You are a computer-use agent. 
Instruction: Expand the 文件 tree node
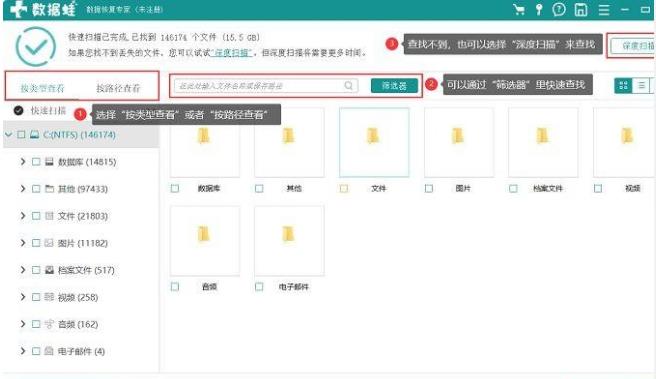click(23, 216)
